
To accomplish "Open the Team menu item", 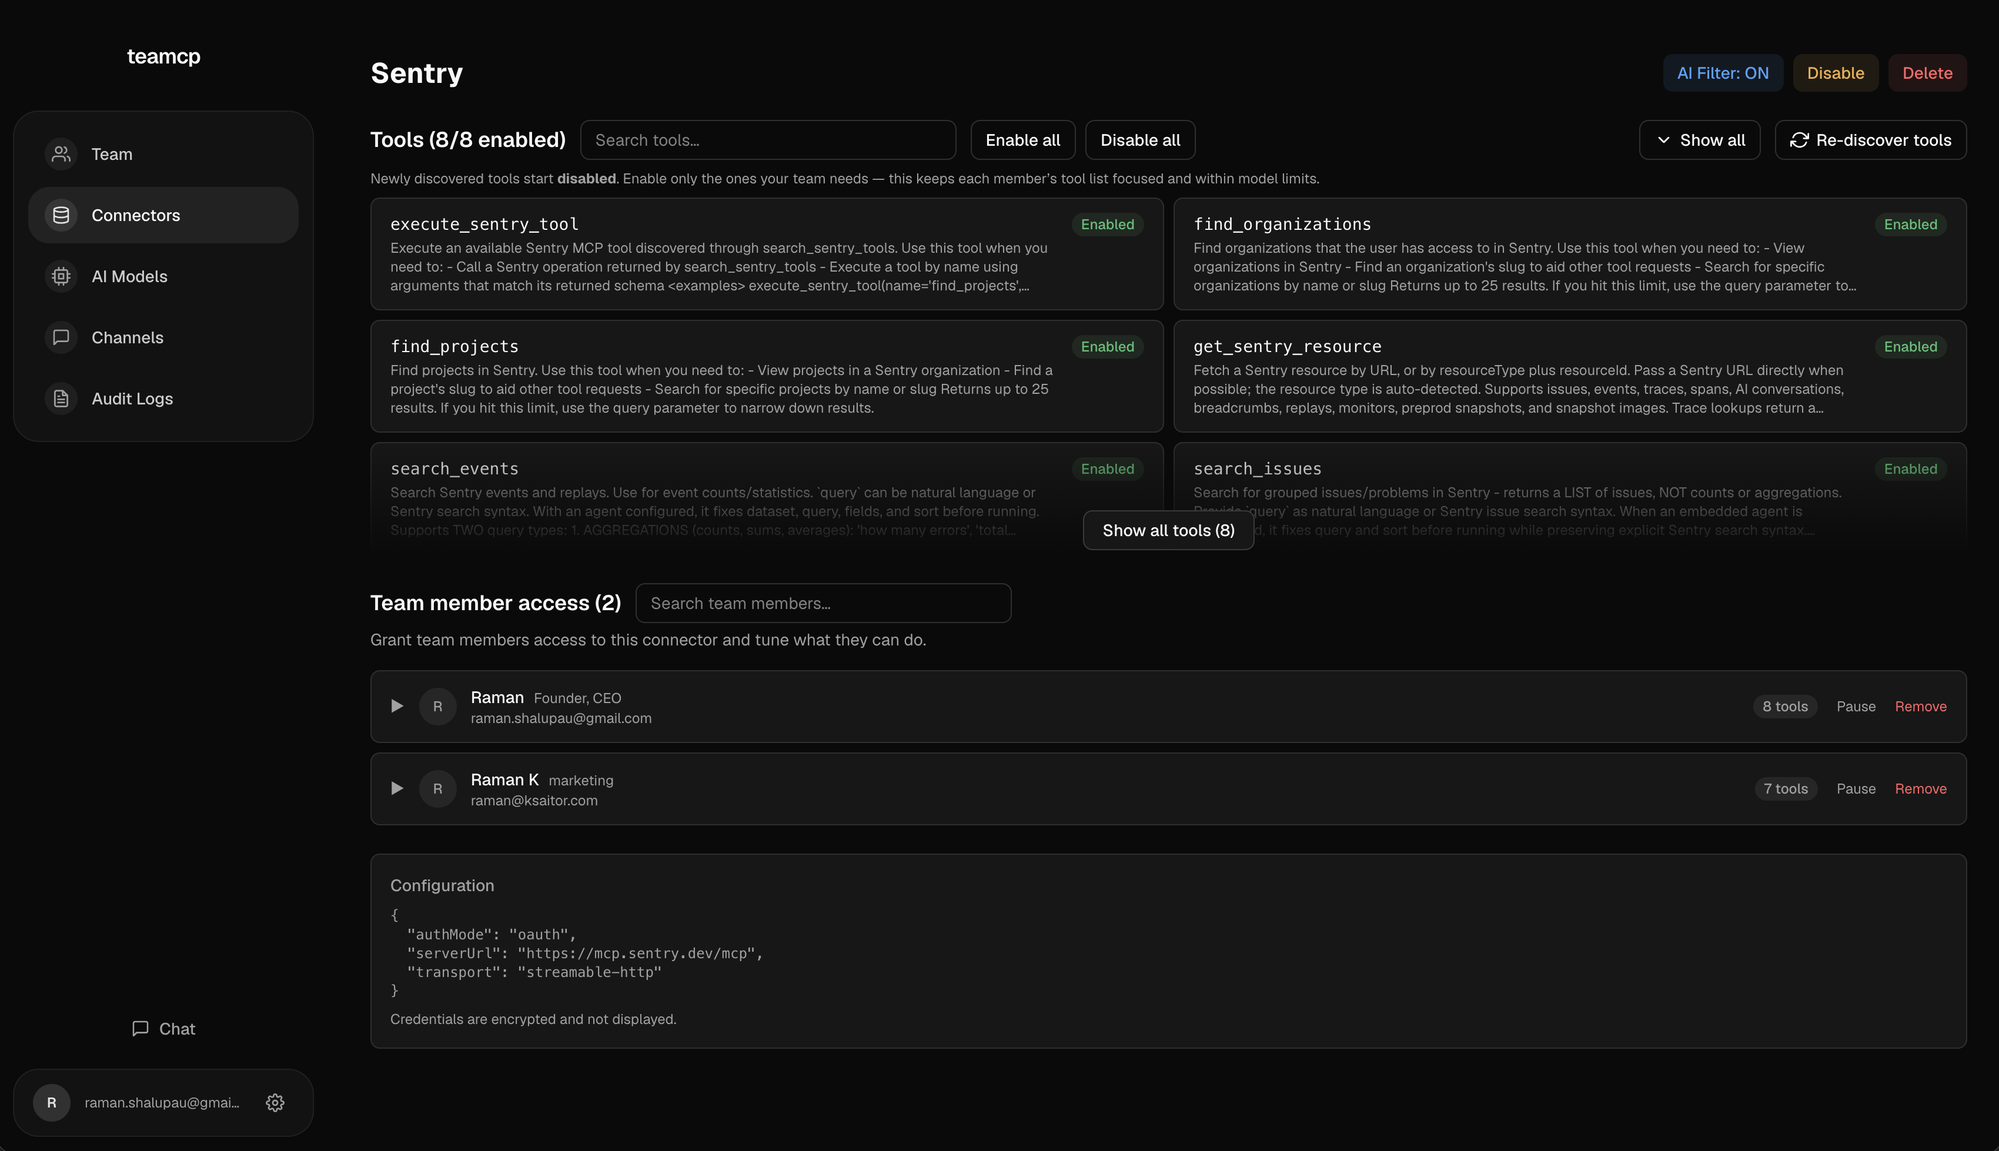I will click(x=163, y=154).
